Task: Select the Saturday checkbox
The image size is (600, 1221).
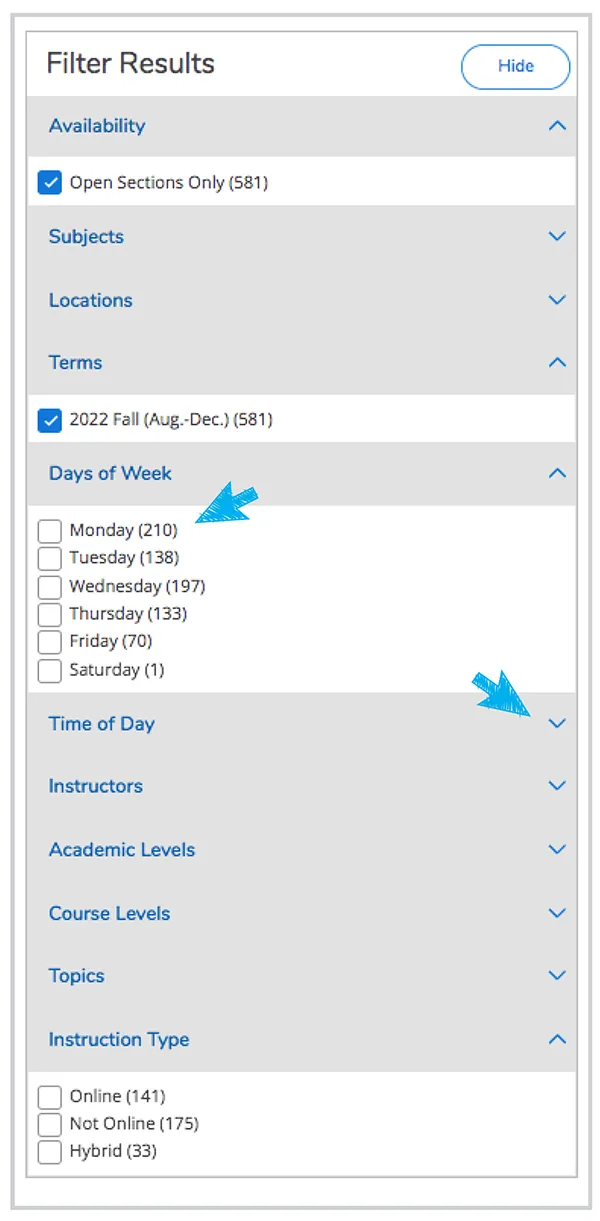Action: [49, 670]
